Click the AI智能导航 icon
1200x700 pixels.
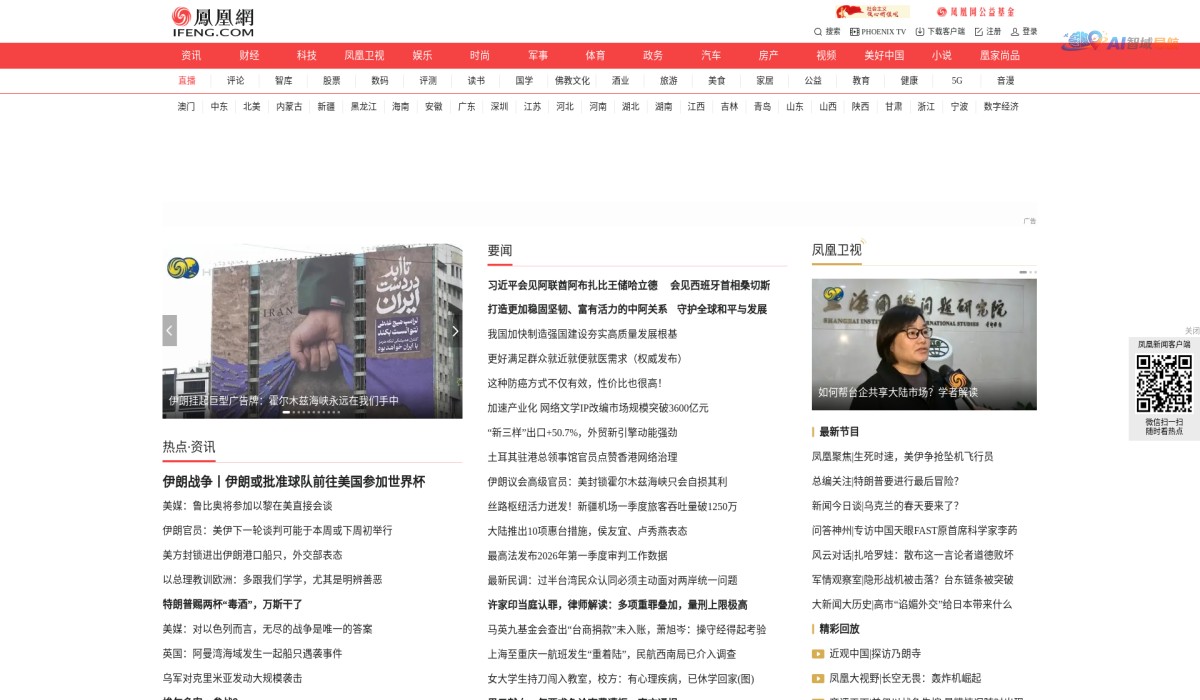[x=1123, y=38]
